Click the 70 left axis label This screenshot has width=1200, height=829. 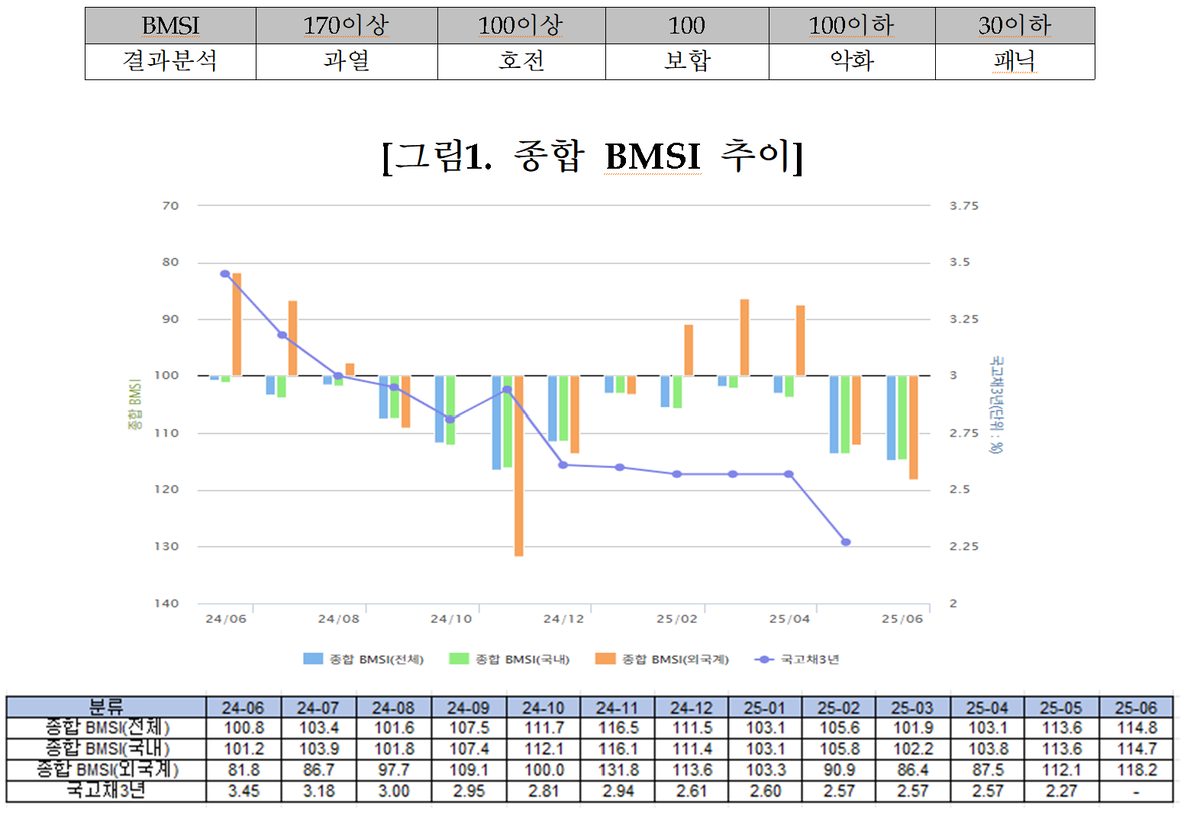(169, 205)
